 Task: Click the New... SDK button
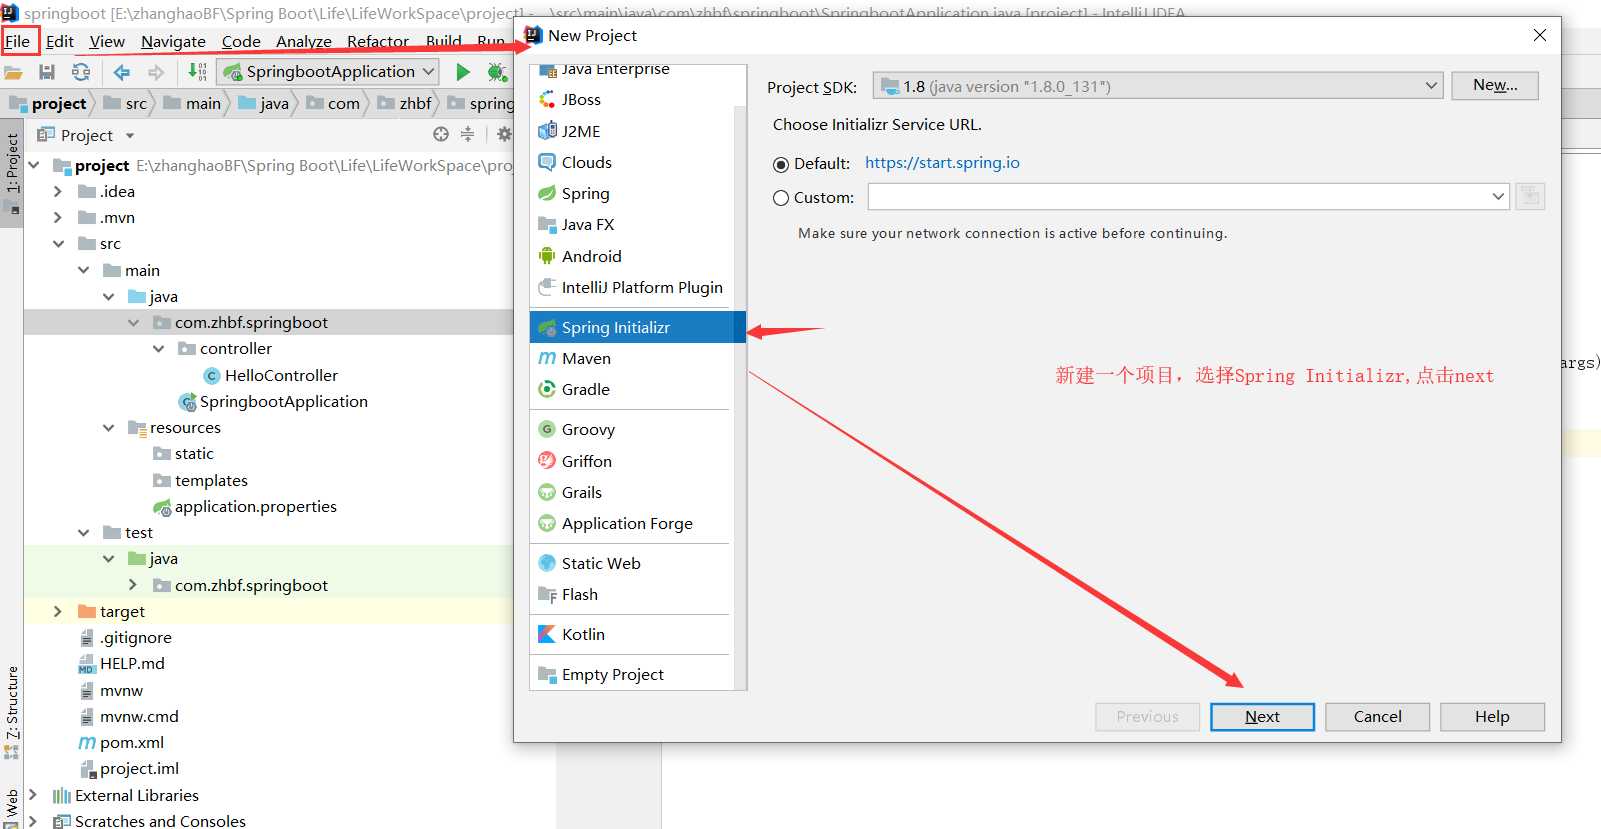click(x=1495, y=86)
